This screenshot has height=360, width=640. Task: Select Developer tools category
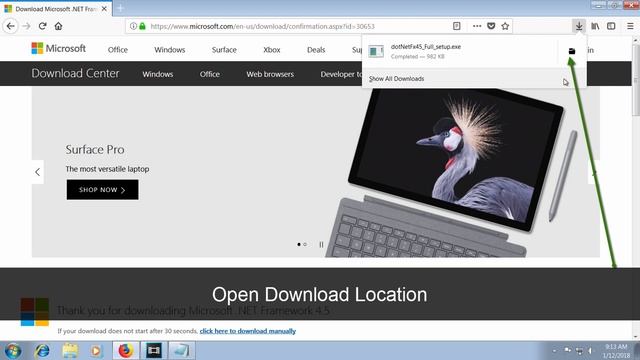(x=341, y=74)
